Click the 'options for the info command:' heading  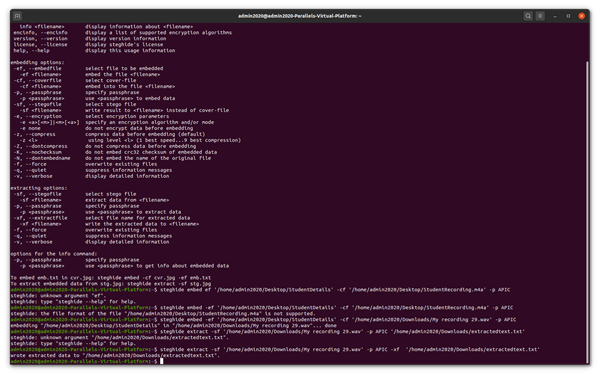pyautogui.click(x=54, y=254)
